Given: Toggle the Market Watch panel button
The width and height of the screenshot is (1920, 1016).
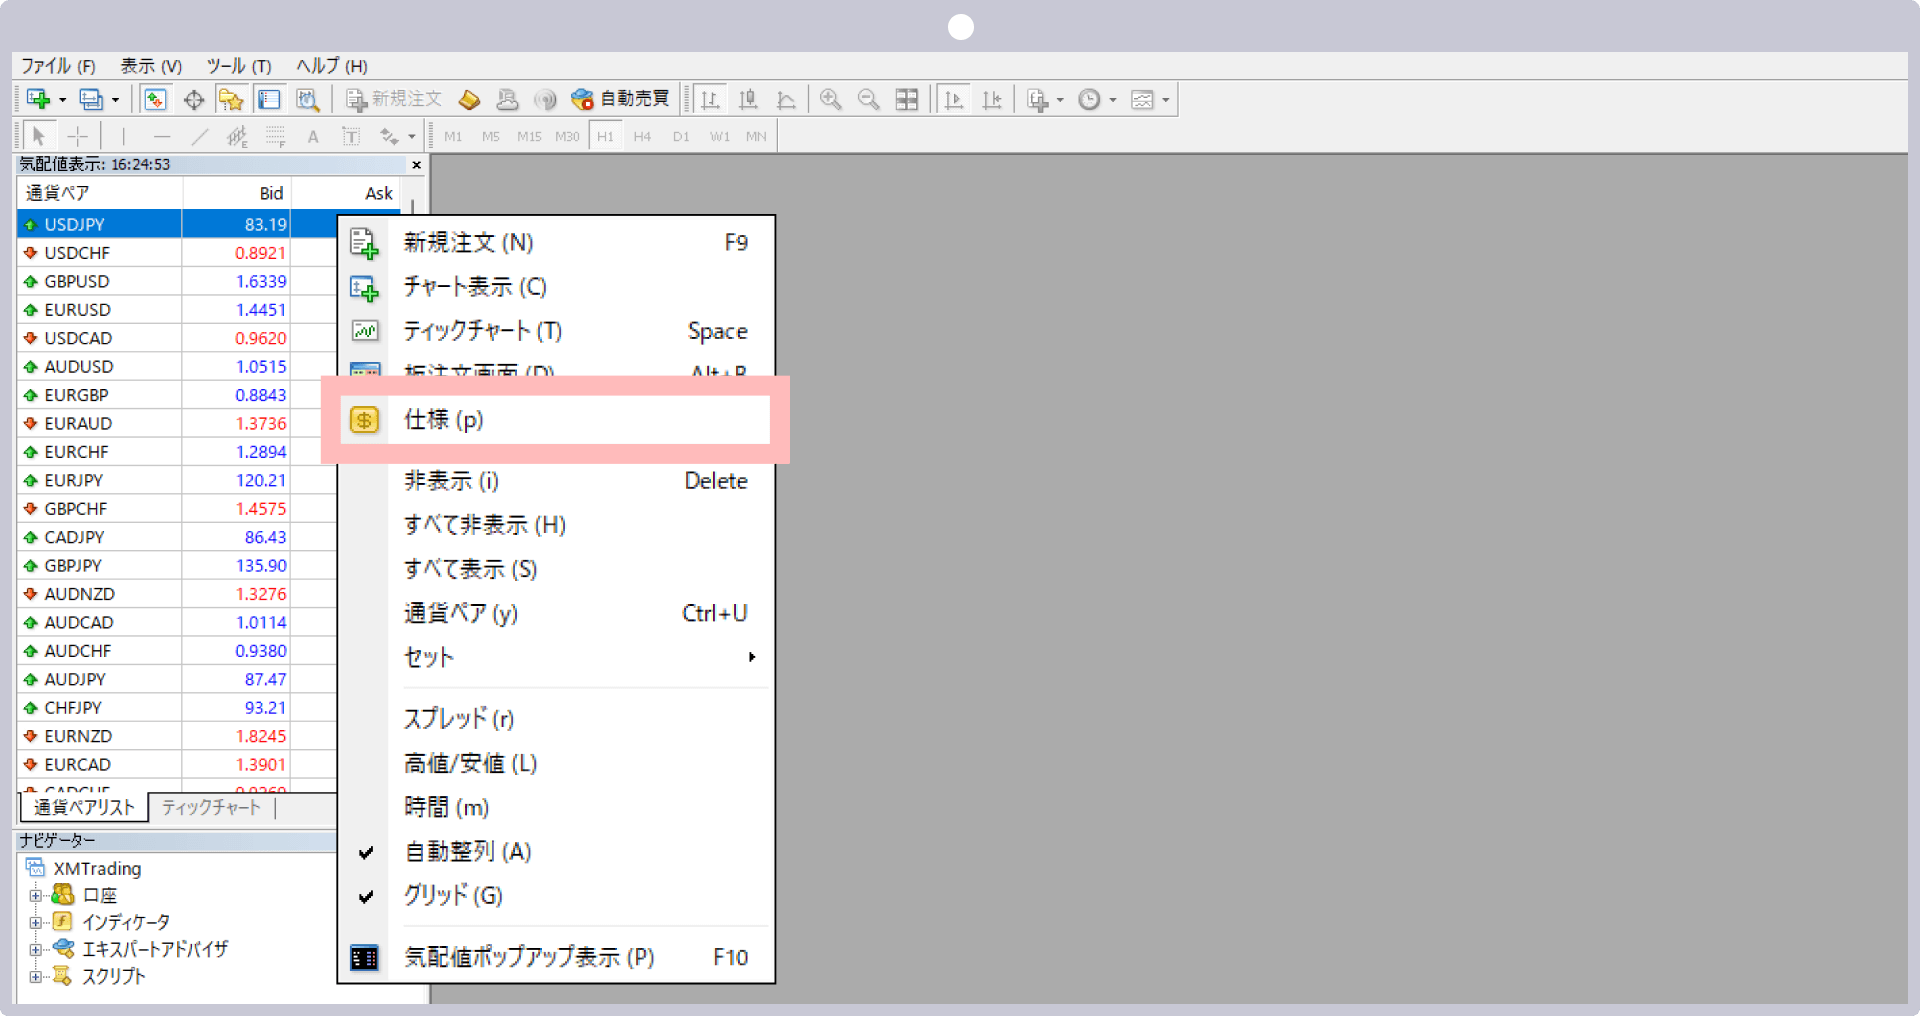Looking at the screenshot, I should [x=155, y=99].
